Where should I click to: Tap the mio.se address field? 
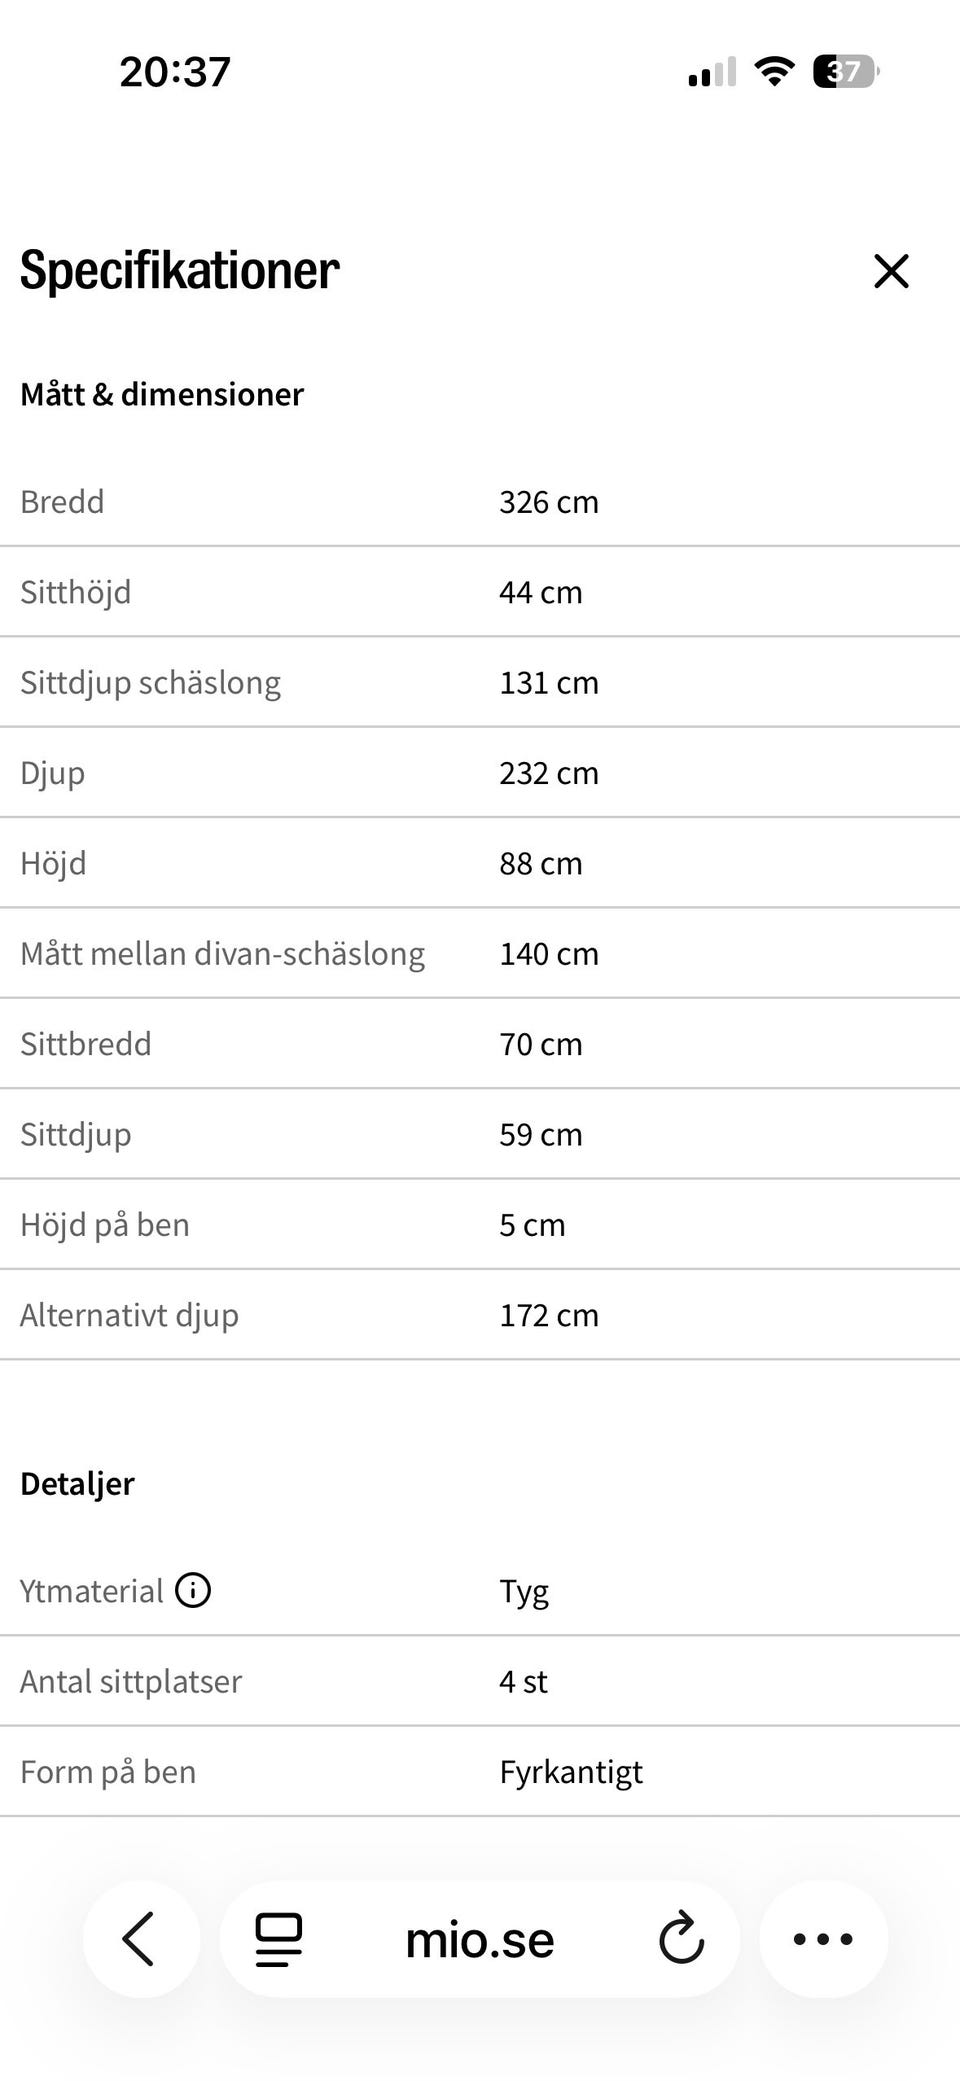pyautogui.click(x=480, y=1939)
